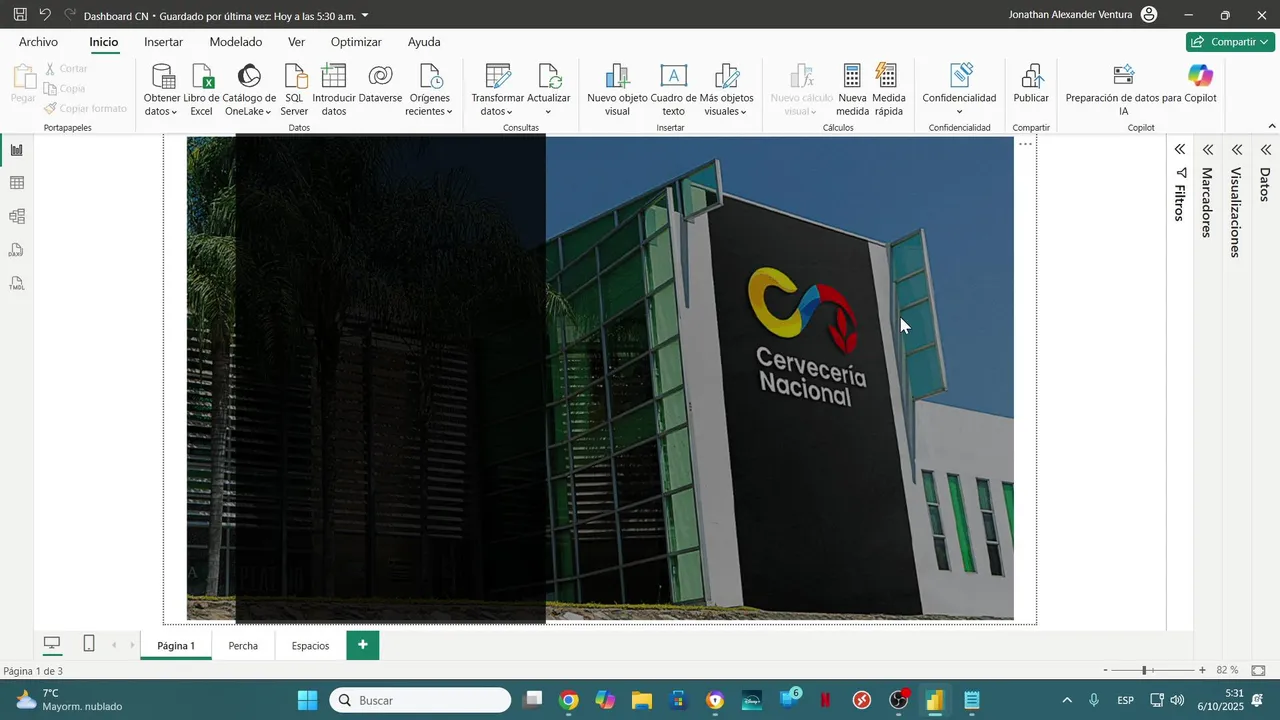Open the Archivo menu
The width and height of the screenshot is (1280, 720).
[x=38, y=42]
